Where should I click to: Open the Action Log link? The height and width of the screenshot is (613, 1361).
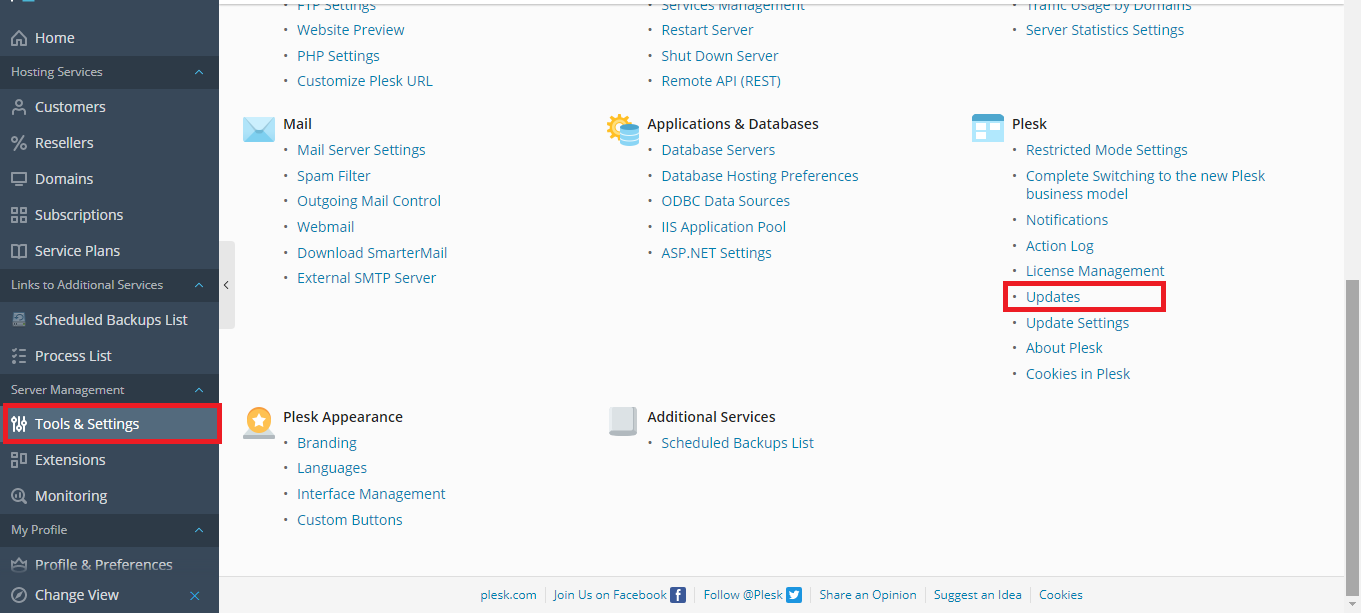[1060, 246]
